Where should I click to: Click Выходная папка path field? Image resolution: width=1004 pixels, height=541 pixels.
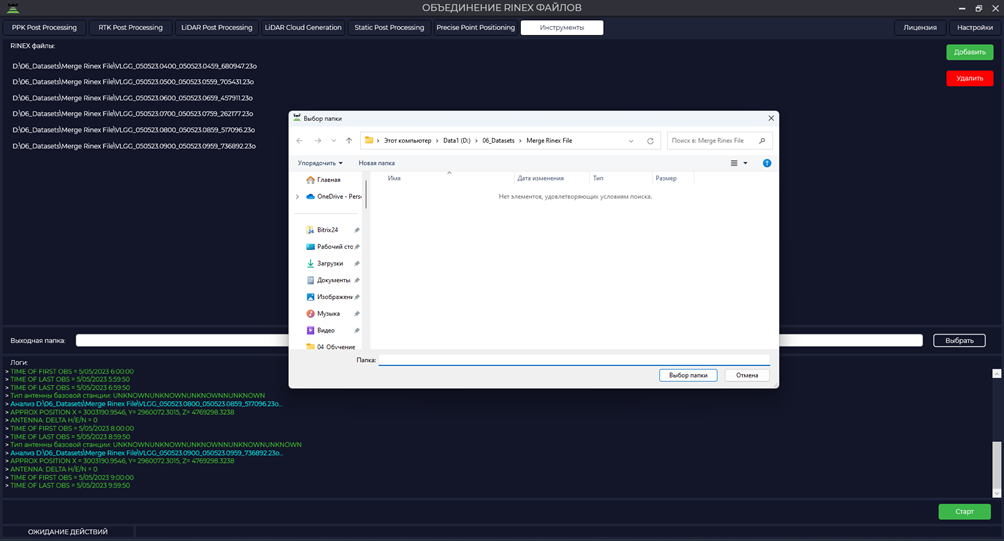499,341
